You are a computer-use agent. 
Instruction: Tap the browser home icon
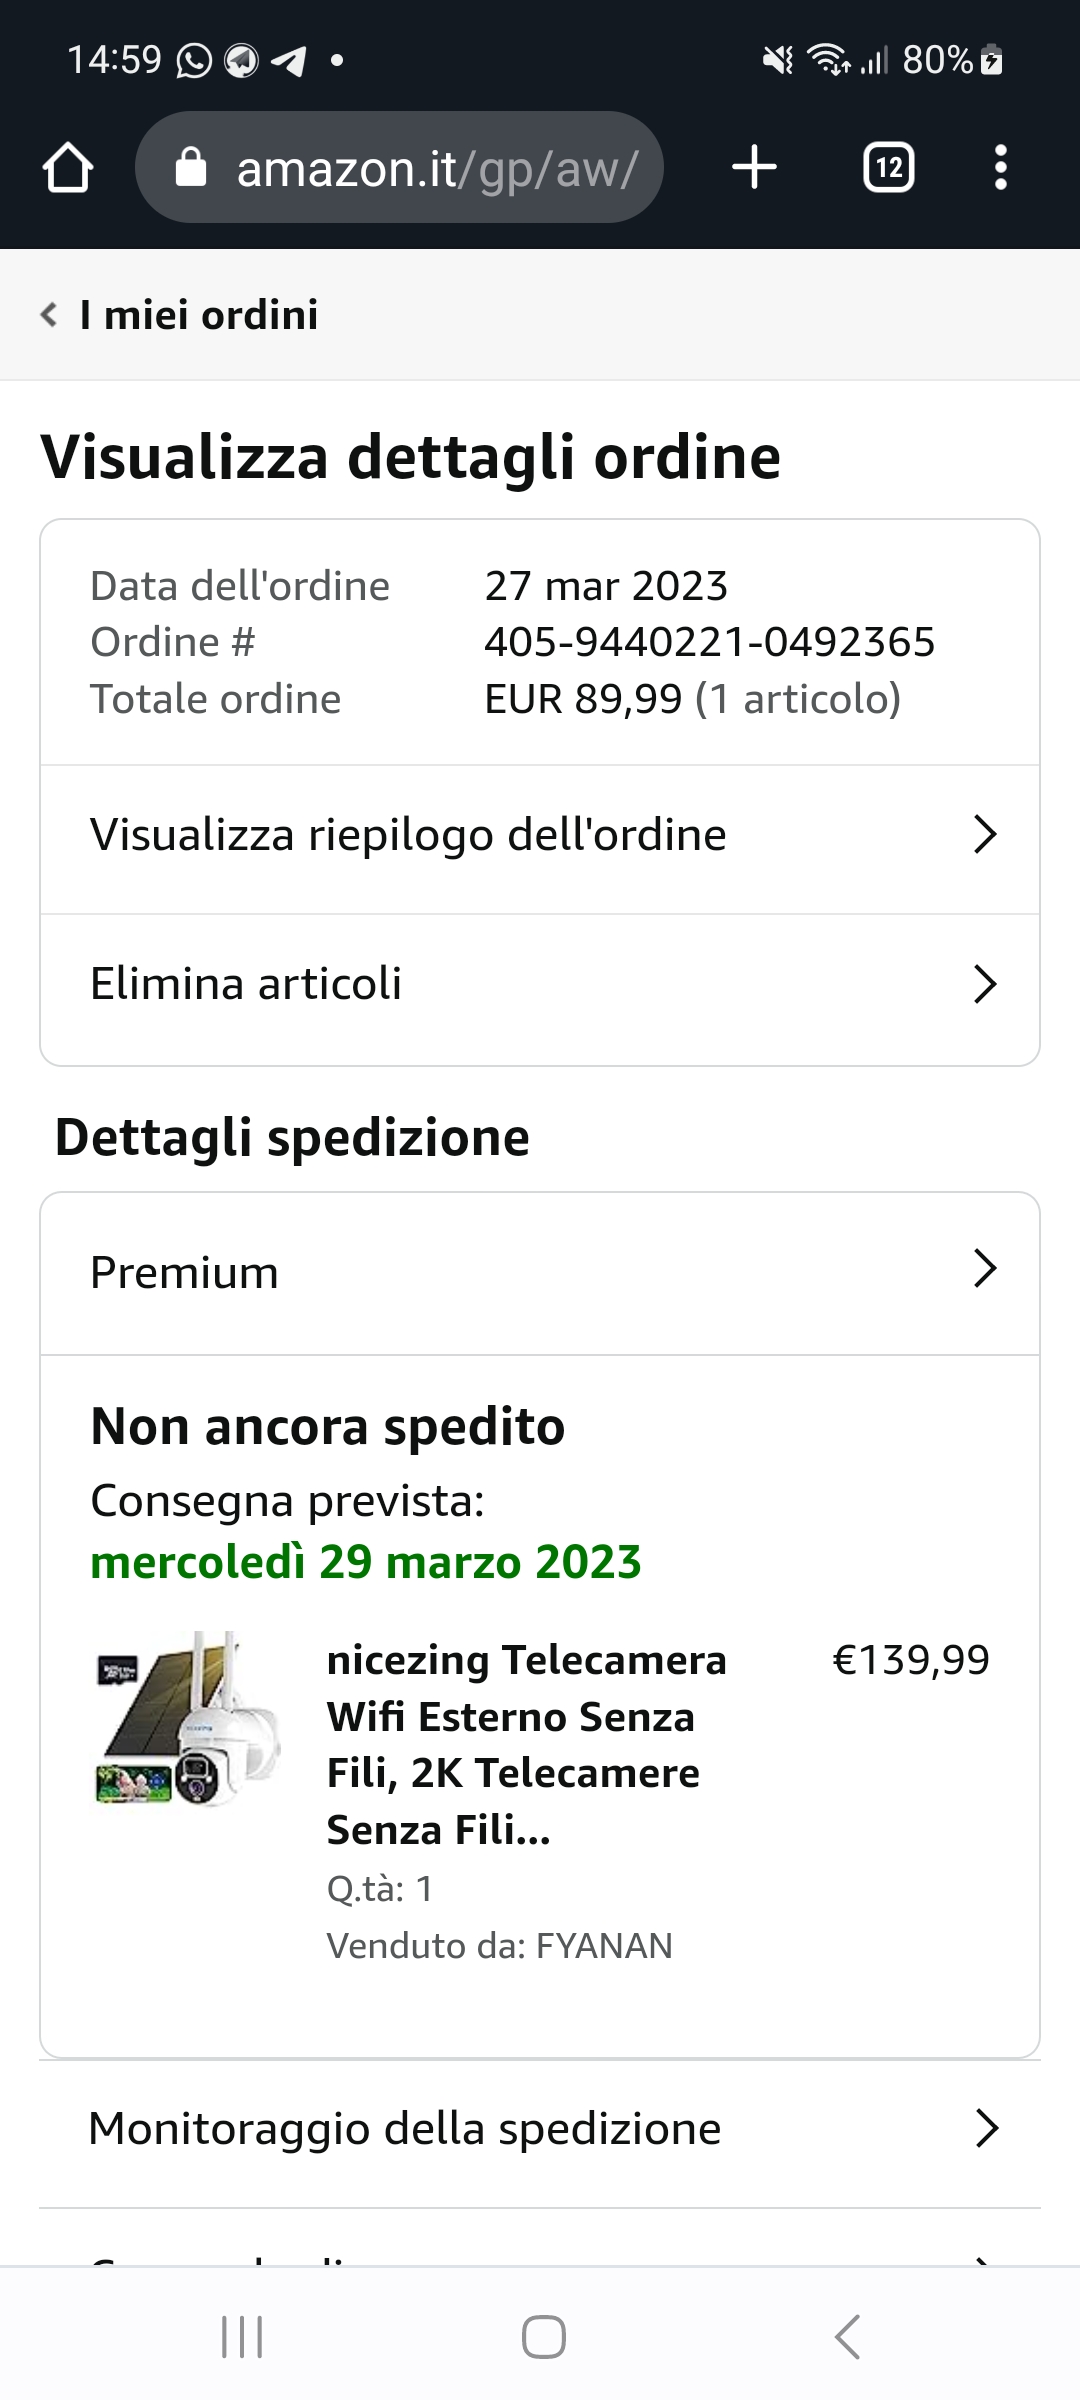(68, 167)
